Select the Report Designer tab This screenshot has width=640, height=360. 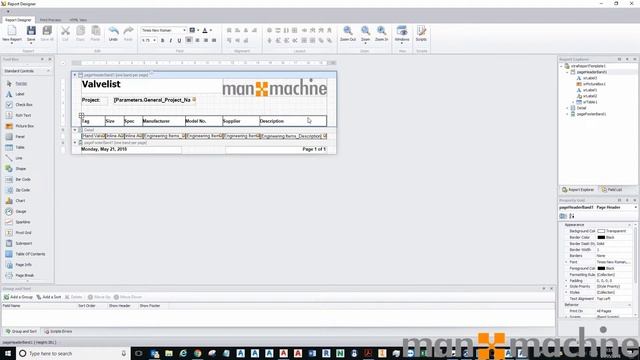(x=18, y=20)
